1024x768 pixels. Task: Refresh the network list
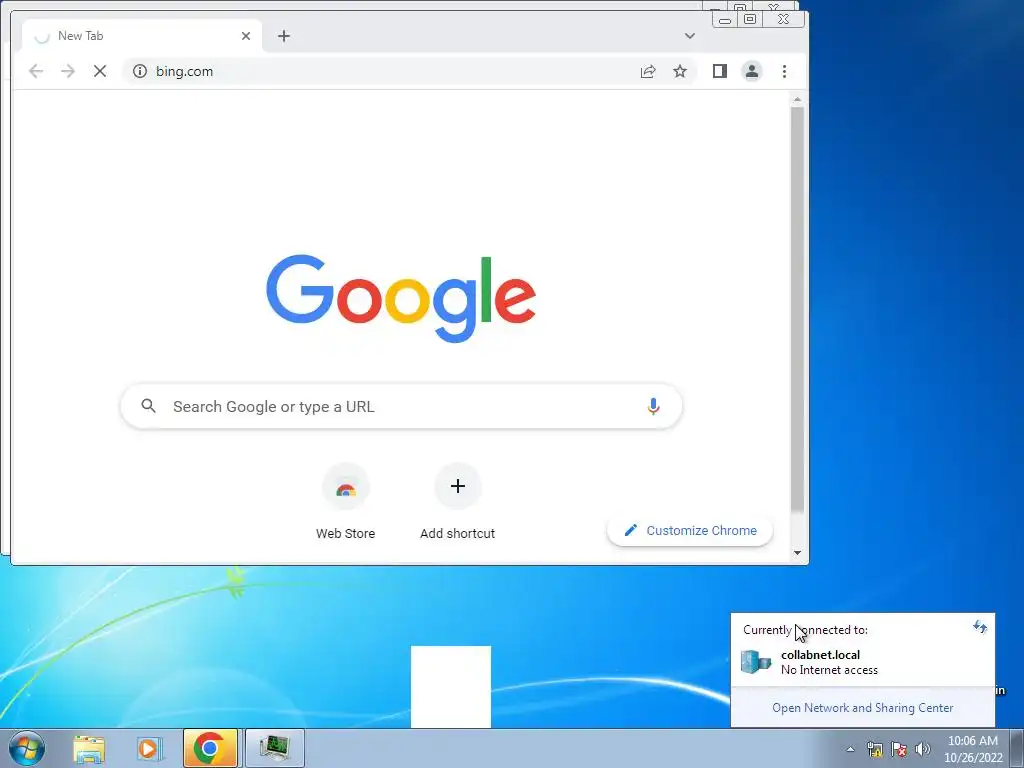pos(980,627)
